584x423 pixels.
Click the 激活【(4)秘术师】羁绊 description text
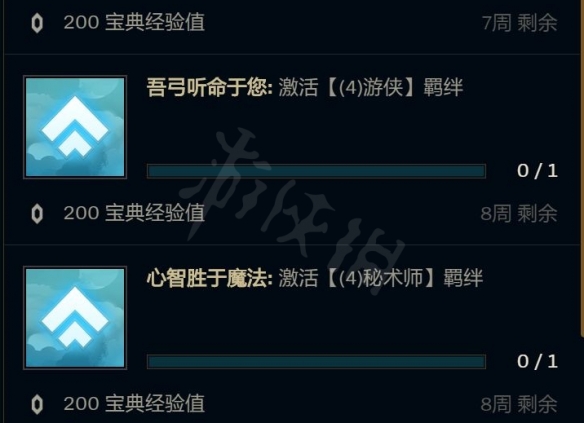coord(381,278)
